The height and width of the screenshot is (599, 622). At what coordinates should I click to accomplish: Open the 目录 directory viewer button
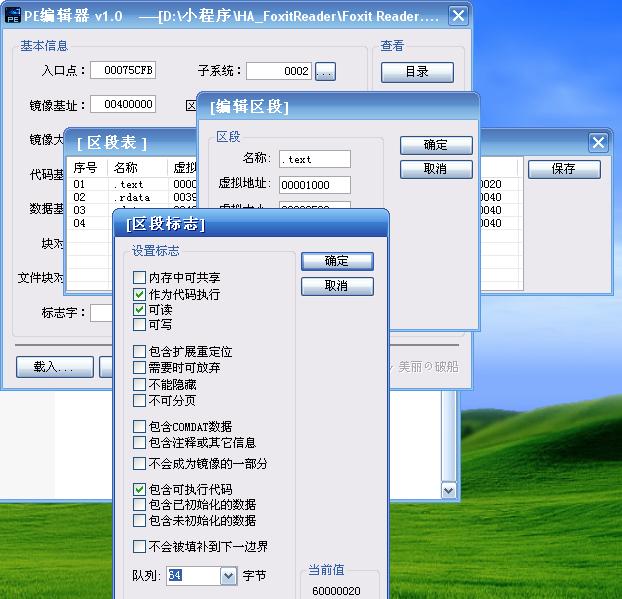pos(417,72)
